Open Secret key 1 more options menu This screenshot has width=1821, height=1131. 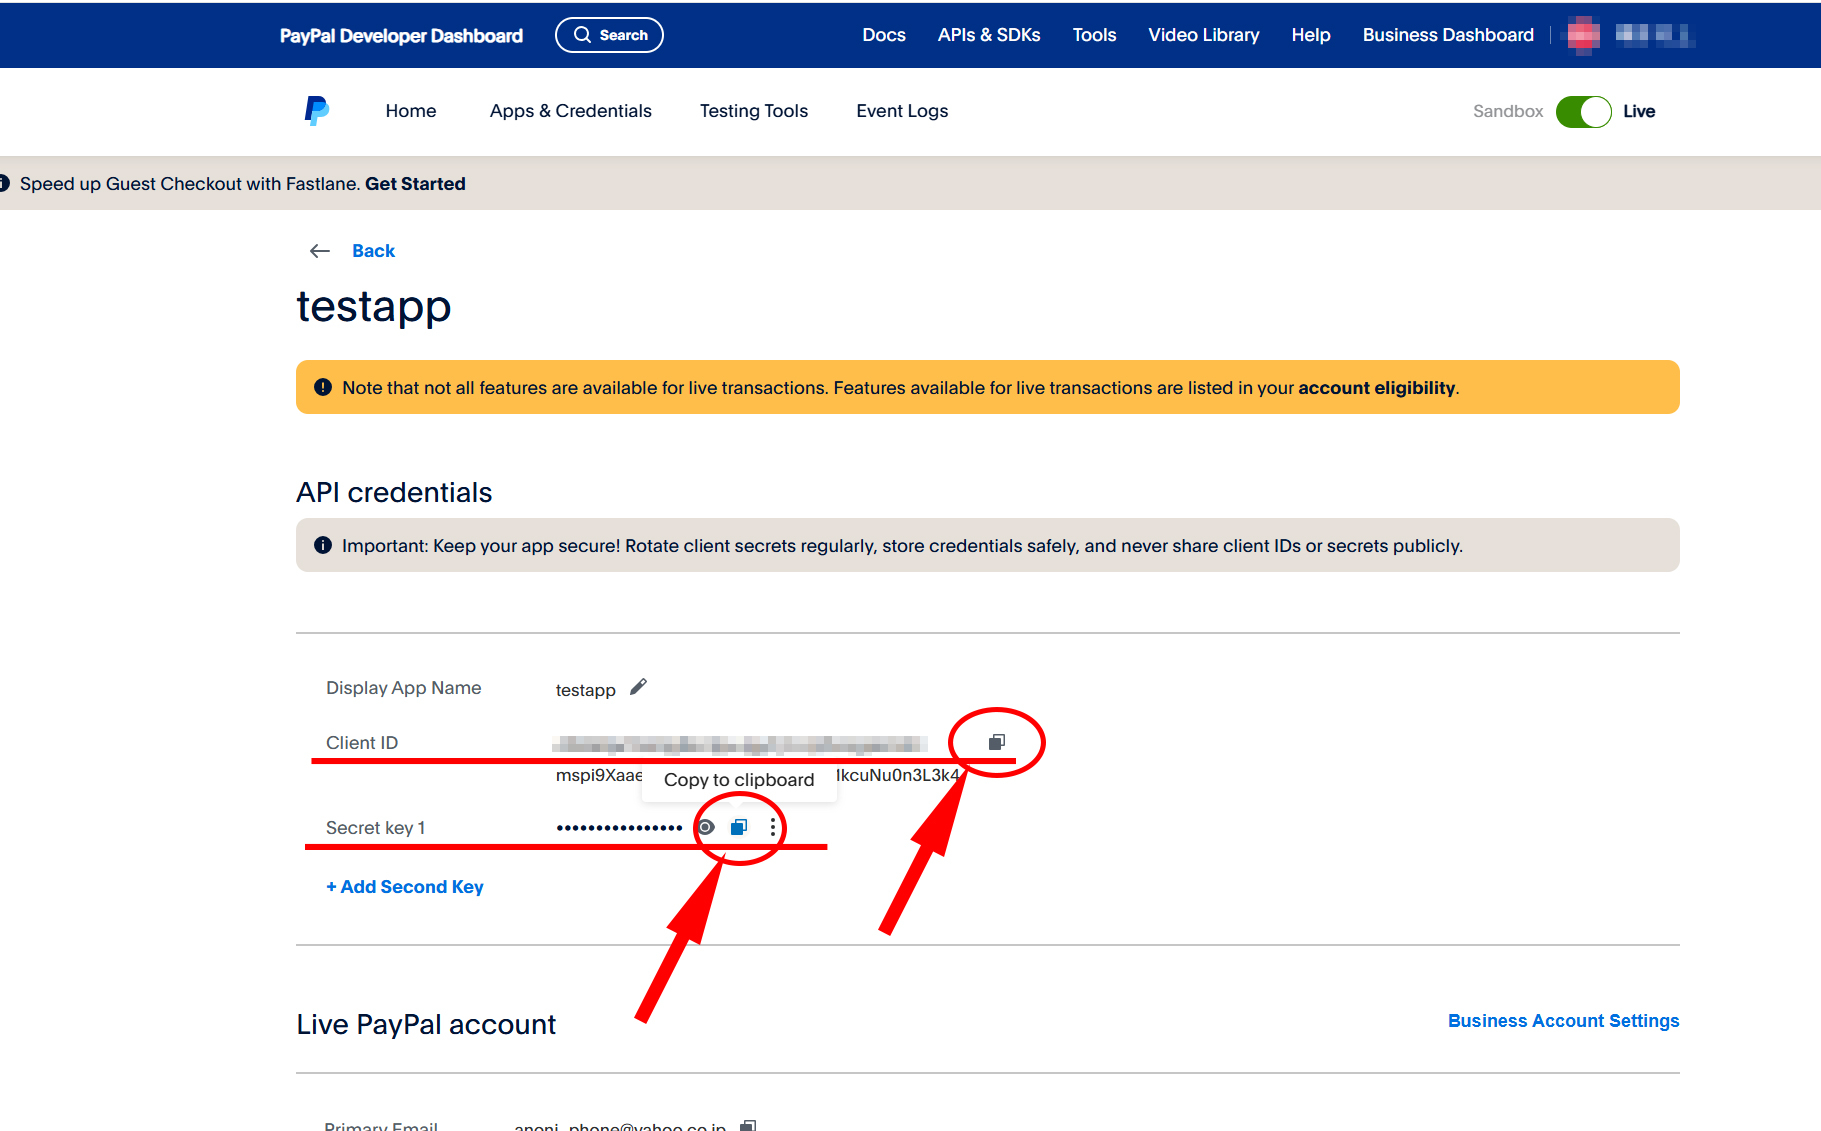[x=773, y=827]
